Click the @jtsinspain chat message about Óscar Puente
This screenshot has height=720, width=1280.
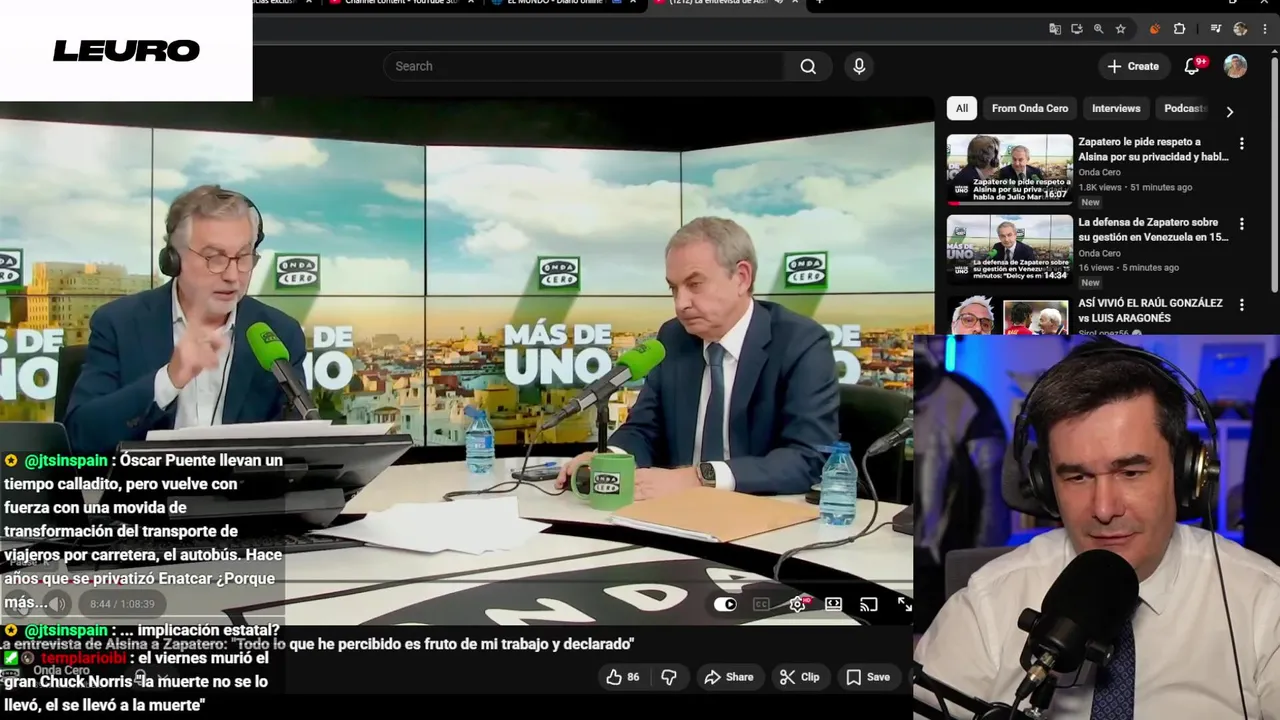(x=145, y=531)
